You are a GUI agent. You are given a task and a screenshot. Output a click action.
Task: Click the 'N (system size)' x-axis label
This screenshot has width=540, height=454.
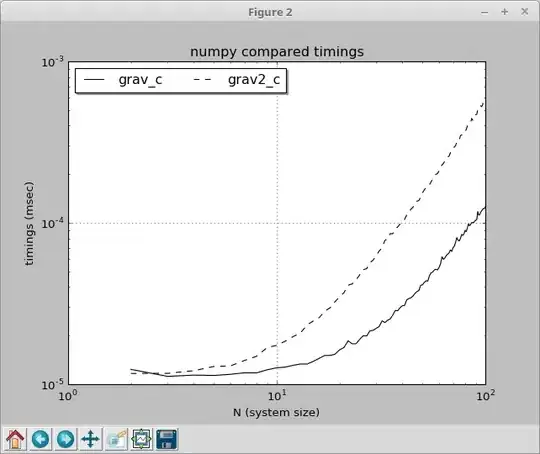pyautogui.click(x=276, y=412)
